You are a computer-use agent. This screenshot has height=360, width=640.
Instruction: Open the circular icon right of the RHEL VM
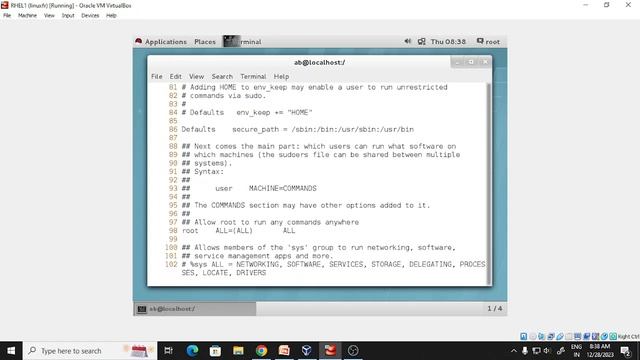pos(353,351)
